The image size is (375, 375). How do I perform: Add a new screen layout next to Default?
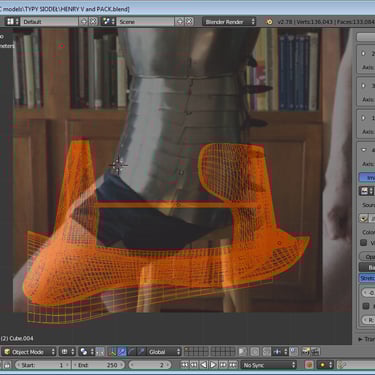(84, 22)
